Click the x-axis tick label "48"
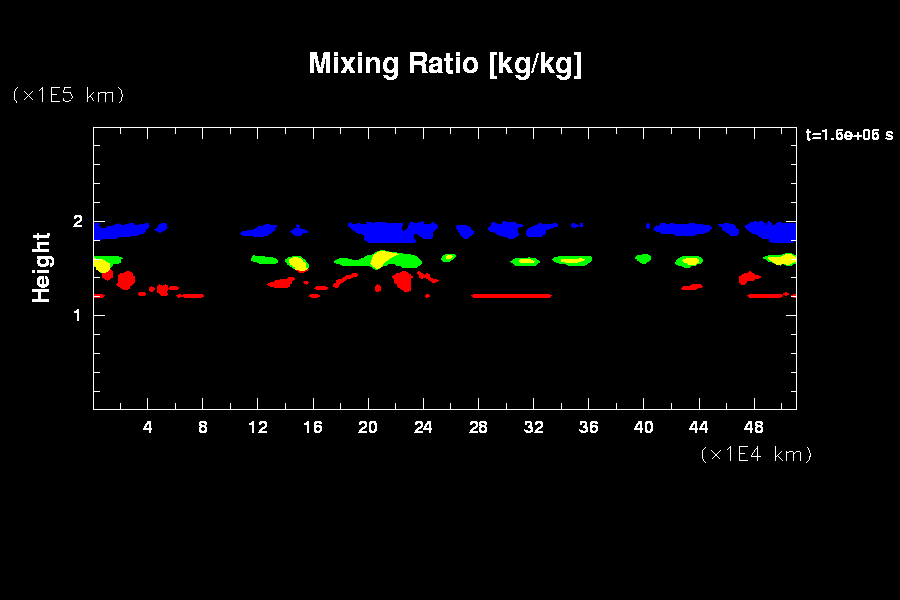This screenshot has width=900, height=600. click(x=754, y=427)
